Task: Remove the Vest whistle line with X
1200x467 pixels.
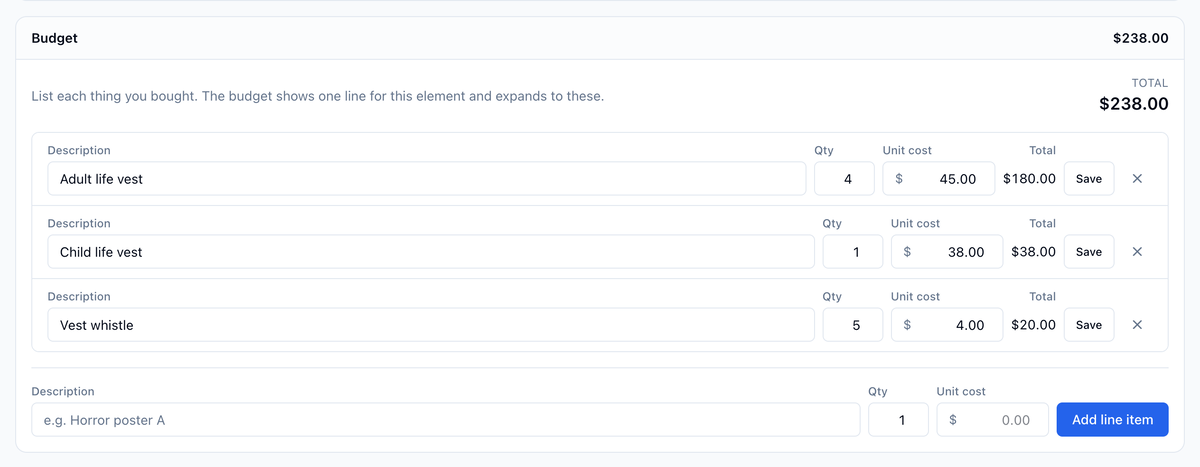Action: click(x=1137, y=325)
